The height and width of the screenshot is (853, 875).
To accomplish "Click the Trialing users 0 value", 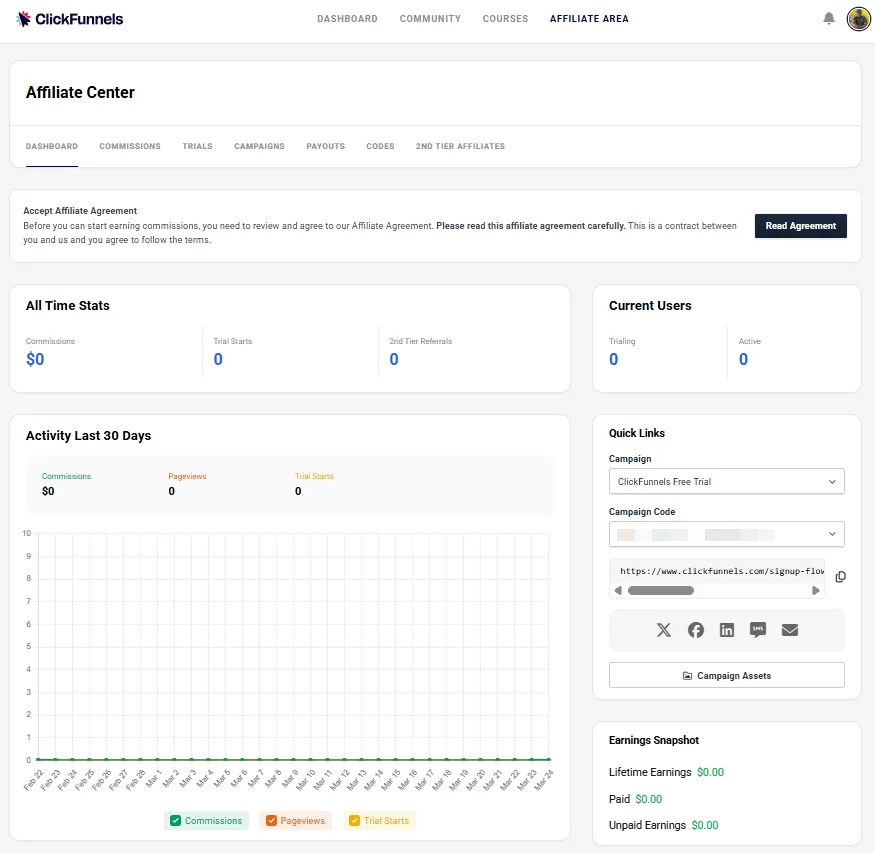I will (614, 359).
